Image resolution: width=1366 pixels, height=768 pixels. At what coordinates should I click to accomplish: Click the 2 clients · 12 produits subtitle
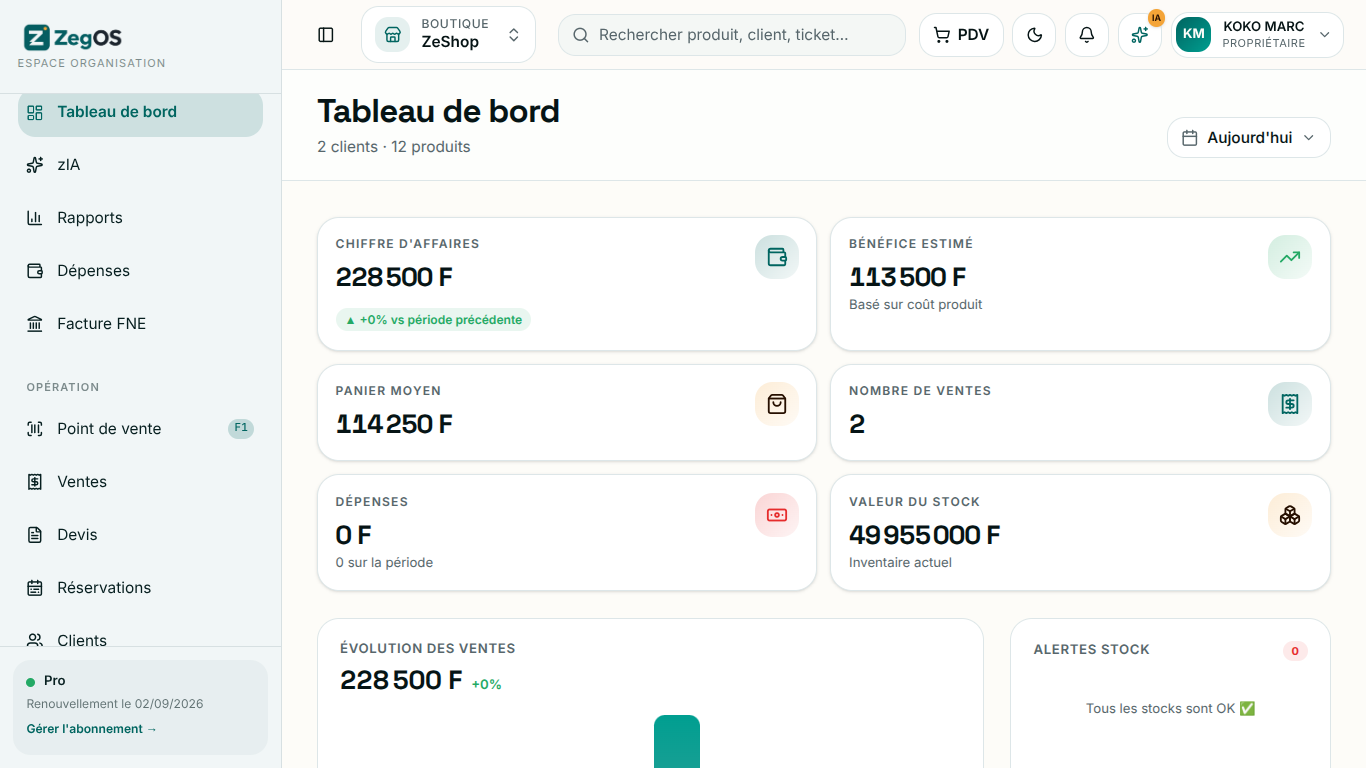click(394, 147)
